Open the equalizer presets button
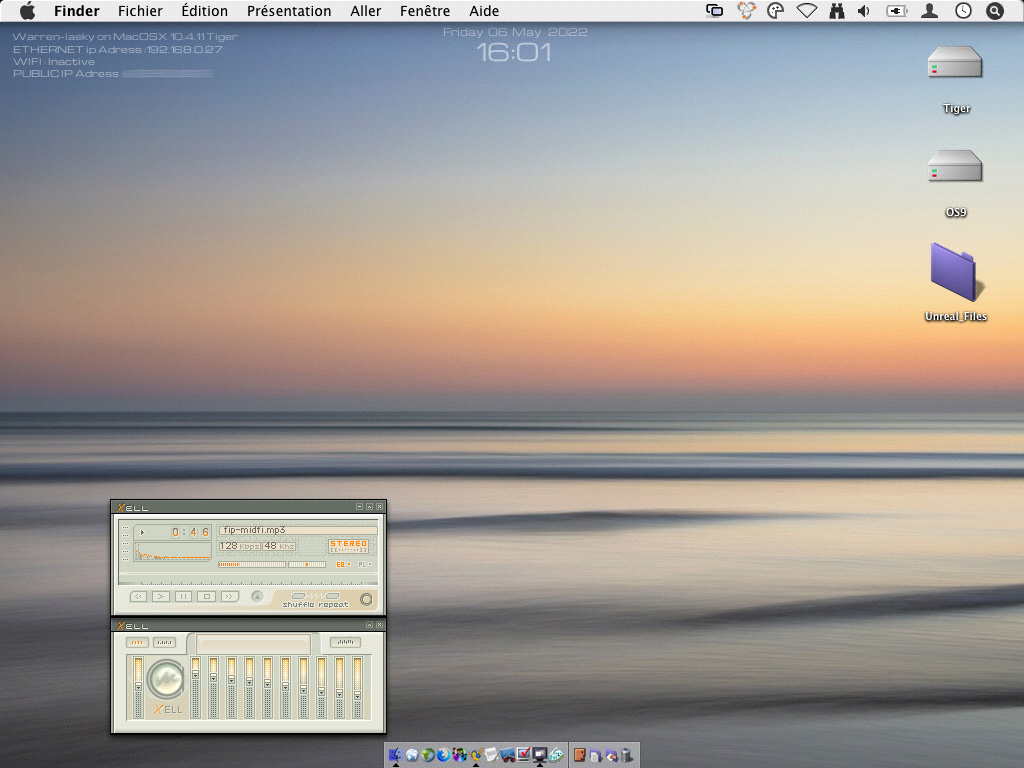 (x=345, y=642)
